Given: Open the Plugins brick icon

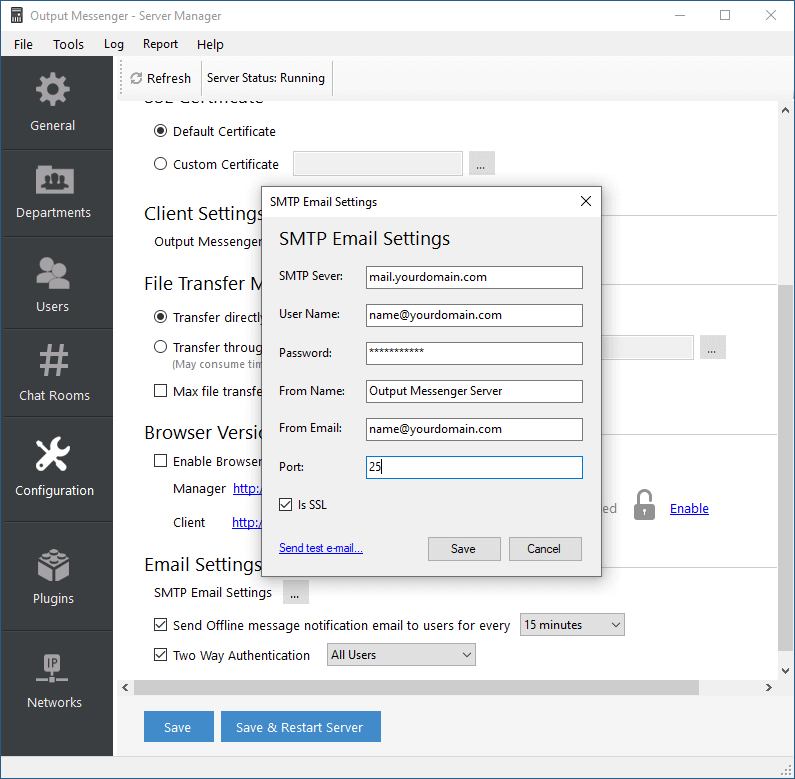Looking at the screenshot, I should pos(53,565).
